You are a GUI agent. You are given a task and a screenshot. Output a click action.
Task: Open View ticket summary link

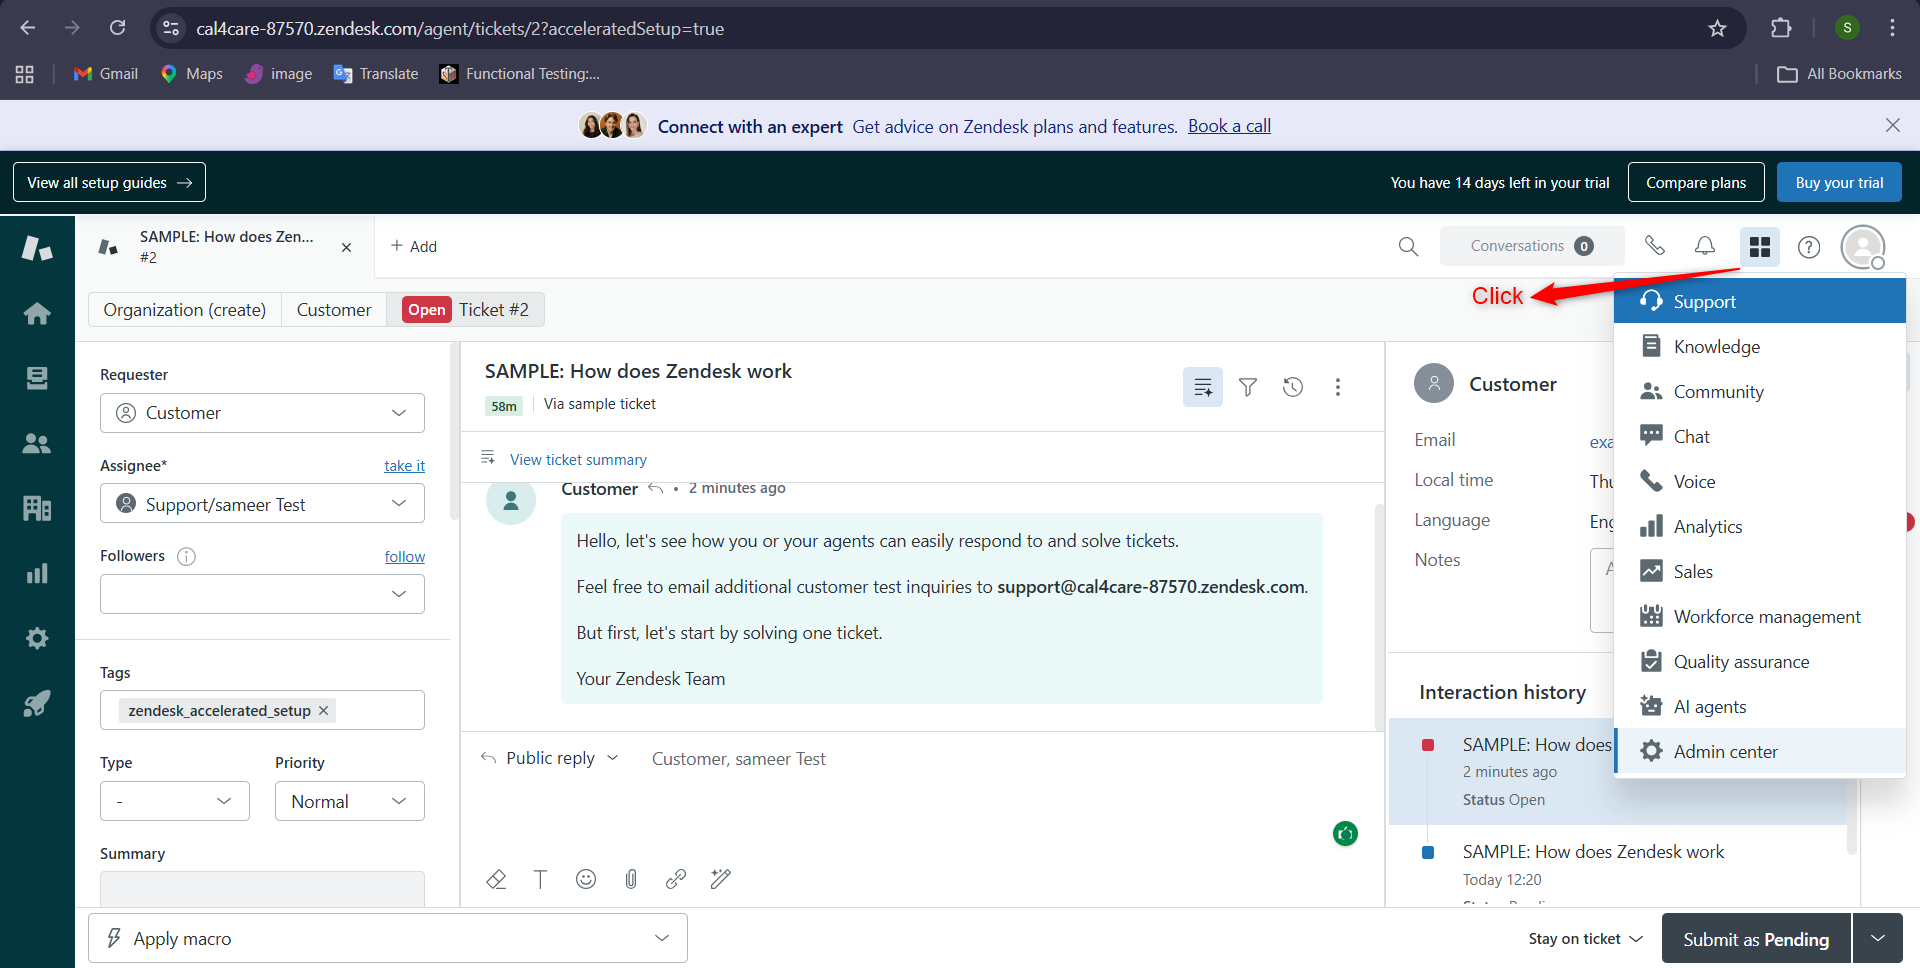(578, 459)
